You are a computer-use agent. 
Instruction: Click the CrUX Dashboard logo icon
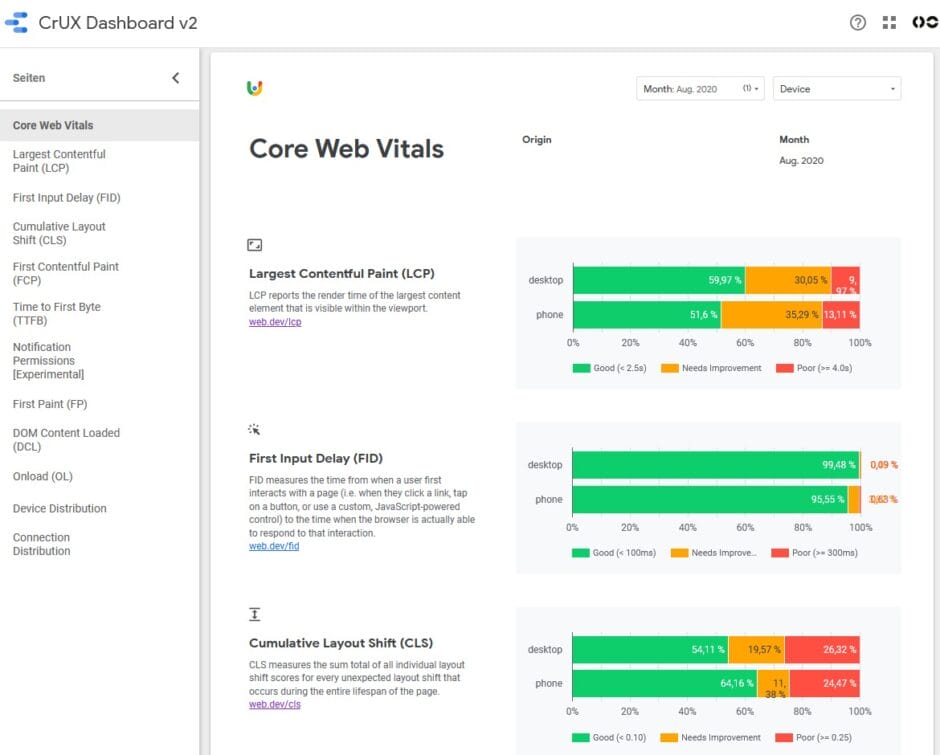tap(15, 20)
